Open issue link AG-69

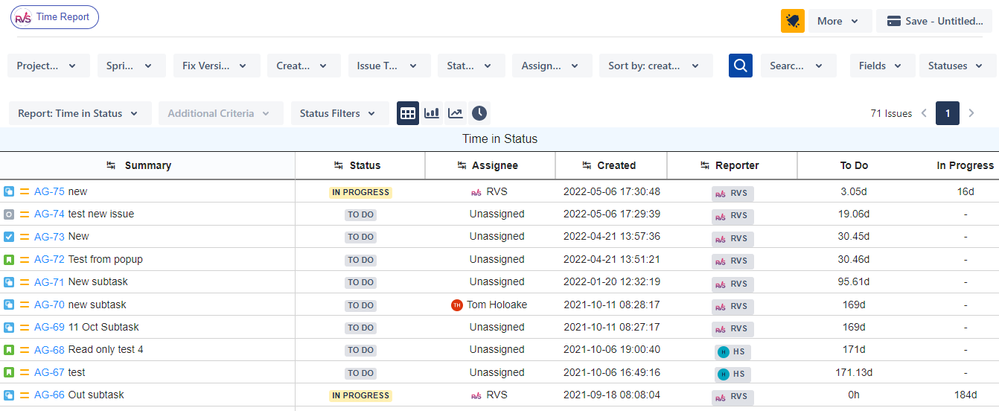coord(49,327)
